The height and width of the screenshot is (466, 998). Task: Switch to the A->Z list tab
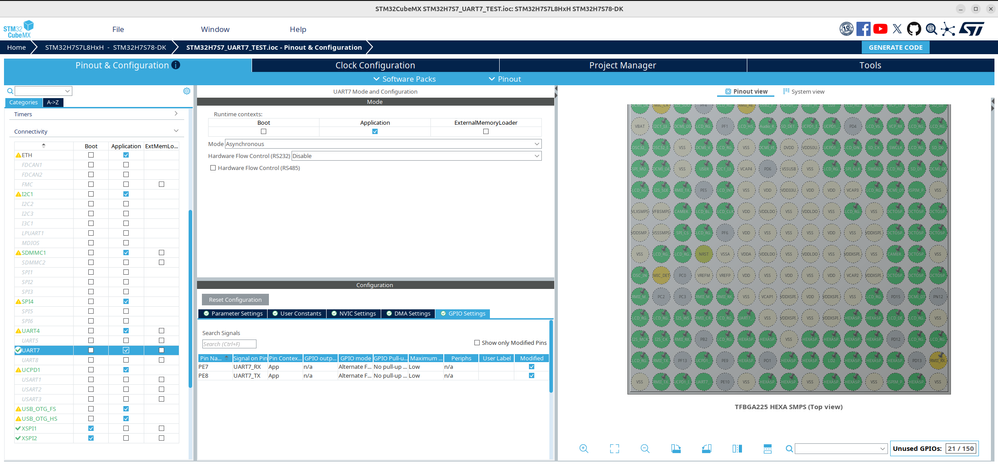tap(53, 102)
